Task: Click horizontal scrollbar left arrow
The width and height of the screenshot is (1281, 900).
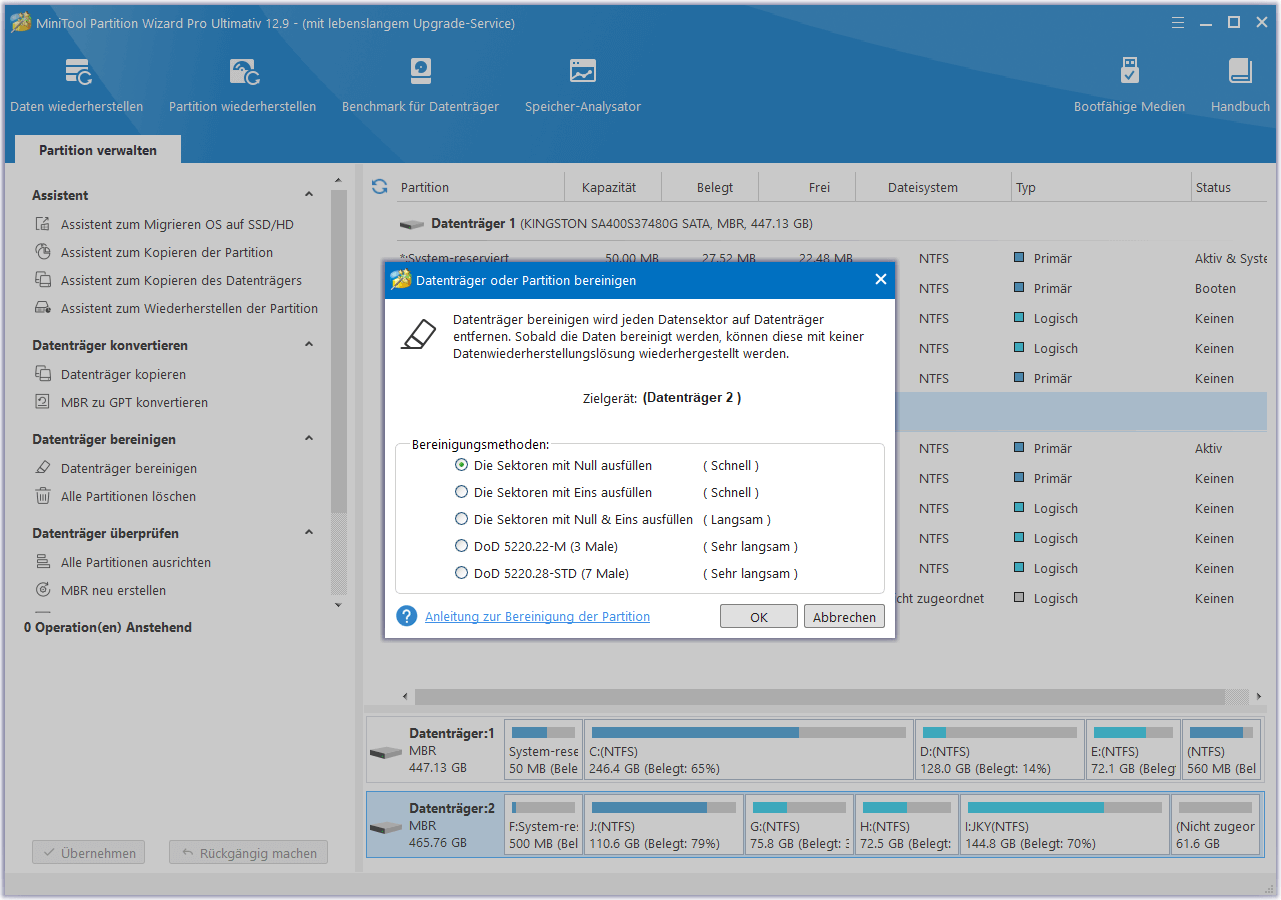Action: click(x=405, y=697)
